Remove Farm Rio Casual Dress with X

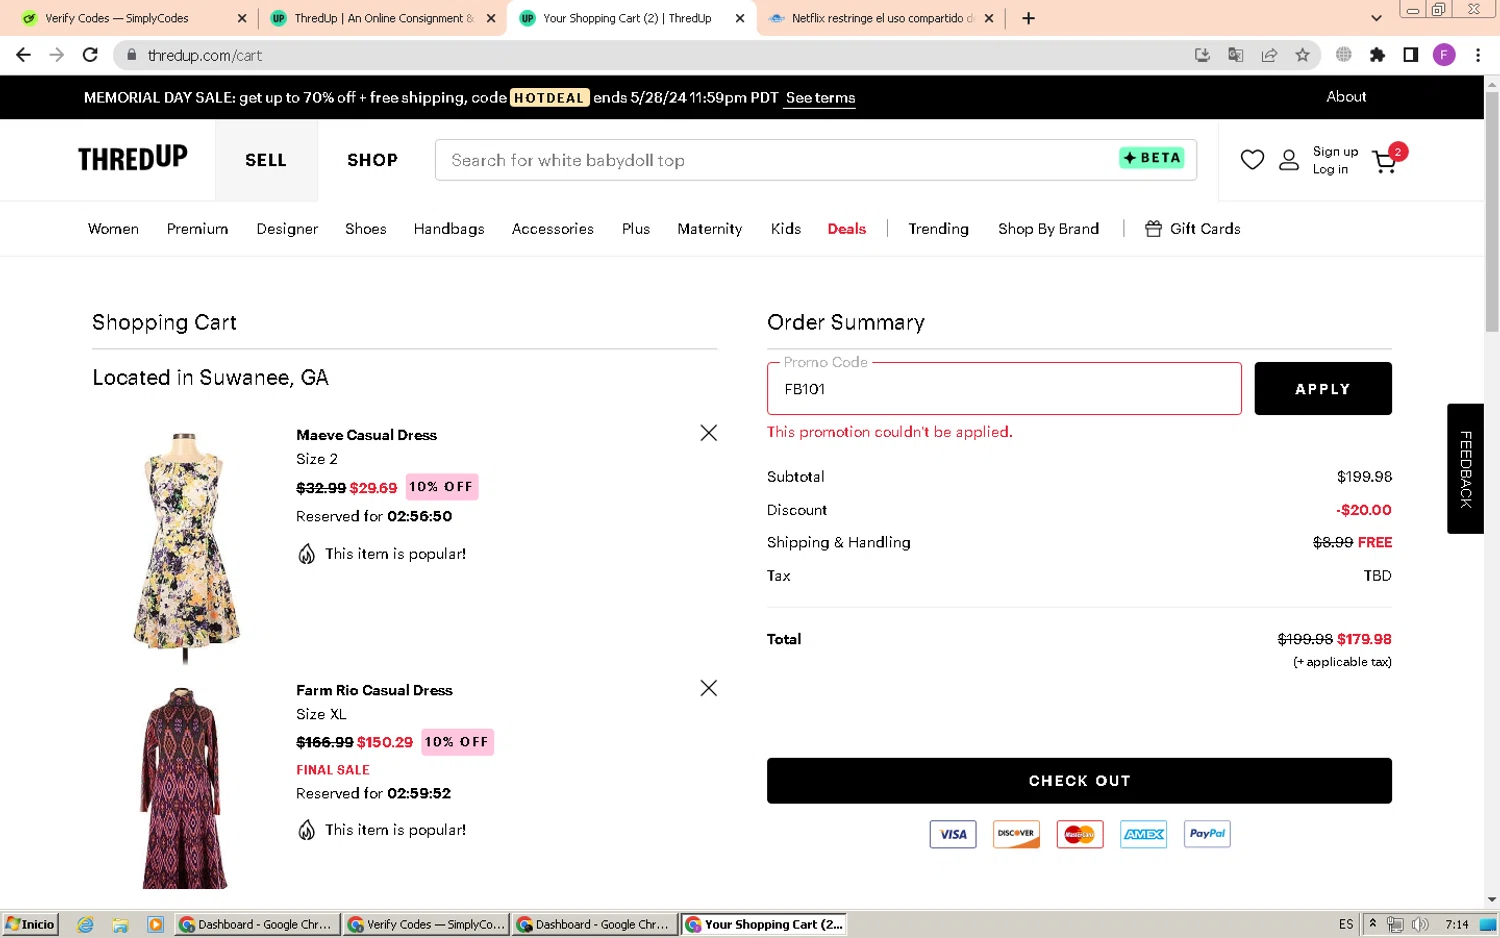pyautogui.click(x=708, y=688)
